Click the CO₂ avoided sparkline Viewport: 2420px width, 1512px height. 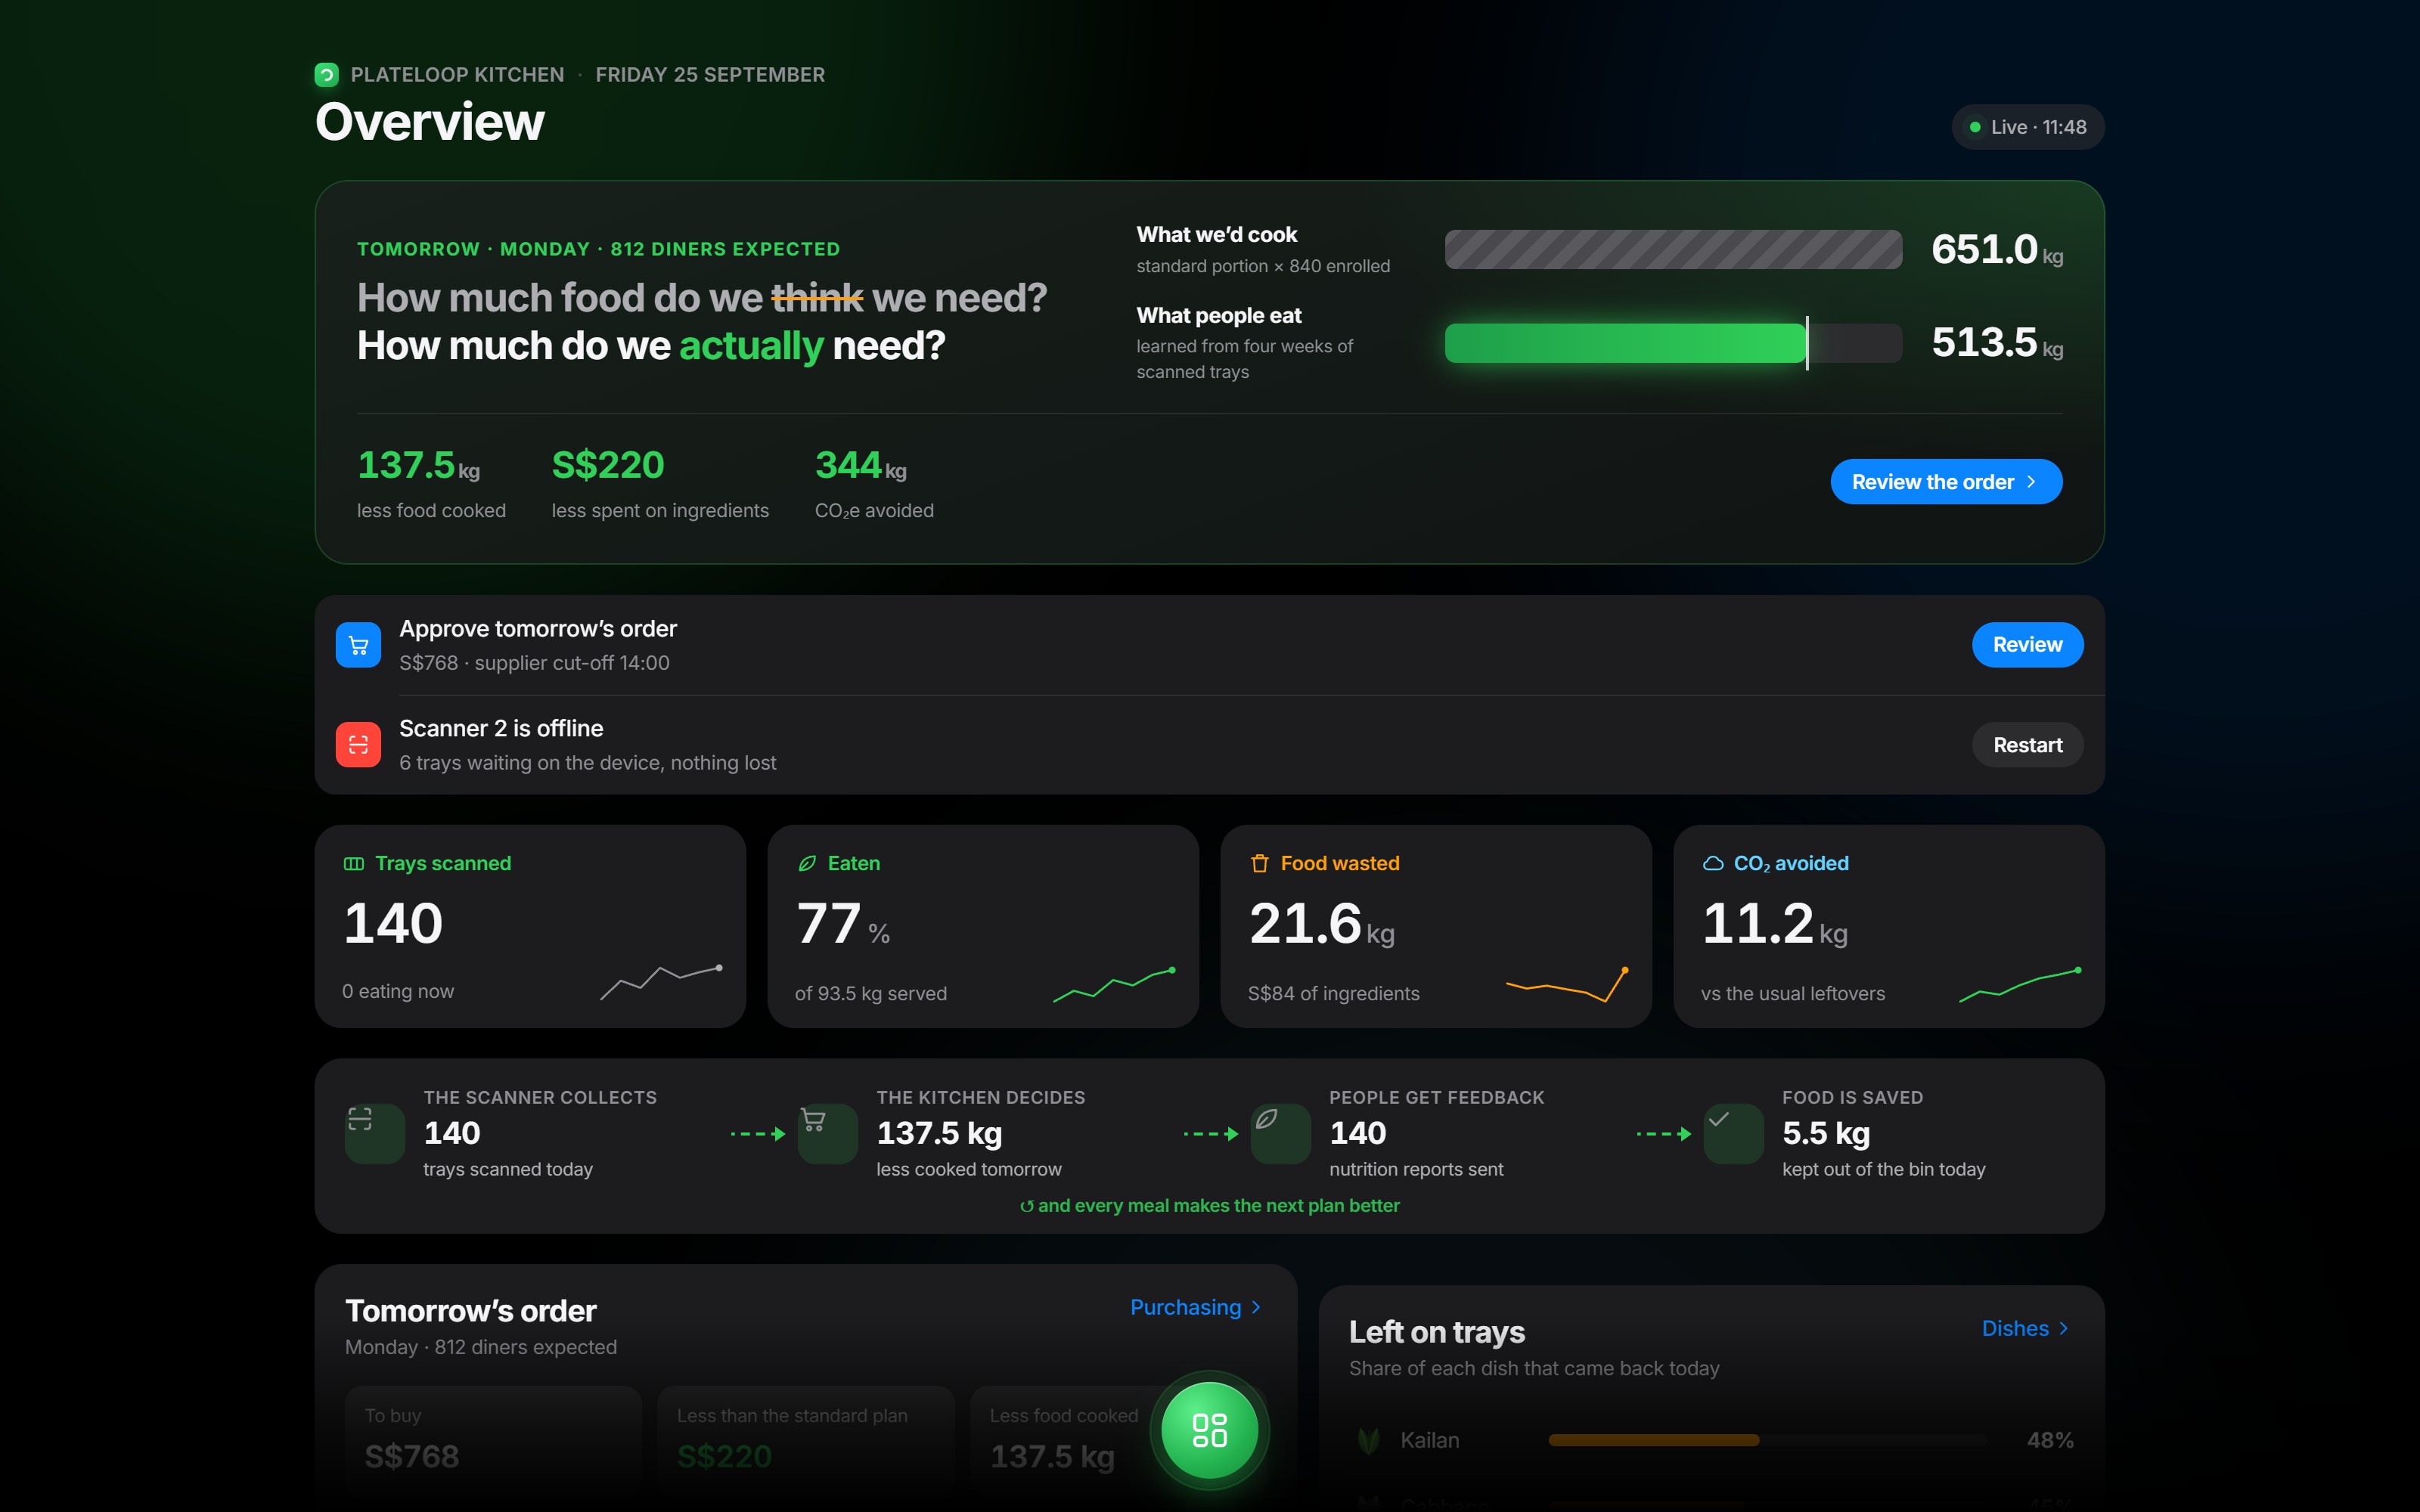coord(2021,985)
